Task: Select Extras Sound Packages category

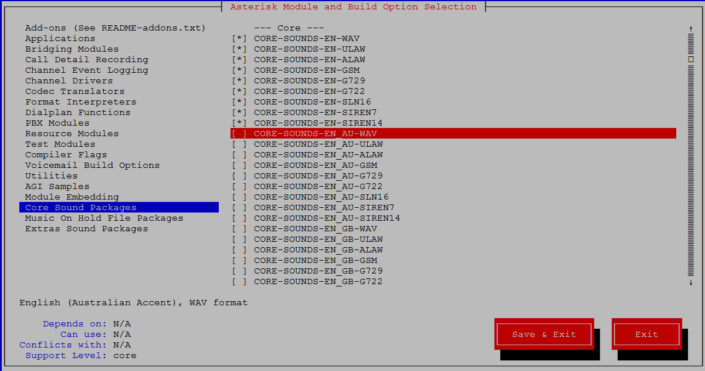Action: pyautogui.click(x=87, y=229)
